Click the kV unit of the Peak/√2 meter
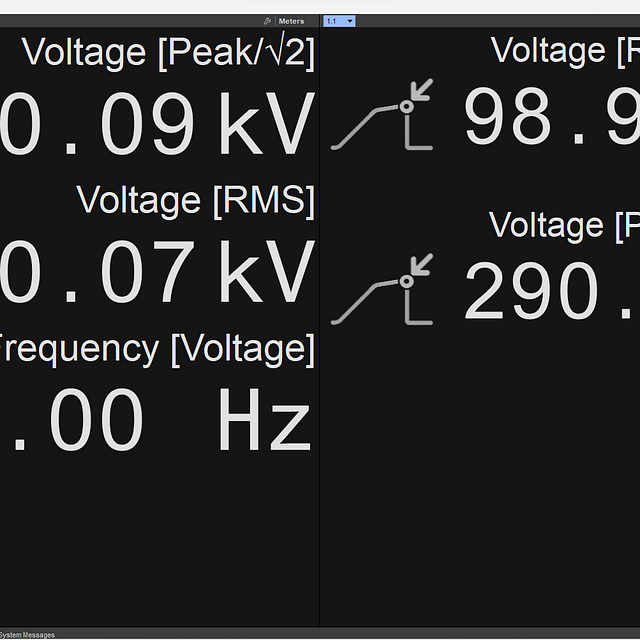The height and width of the screenshot is (640, 640). click(267, 126)
